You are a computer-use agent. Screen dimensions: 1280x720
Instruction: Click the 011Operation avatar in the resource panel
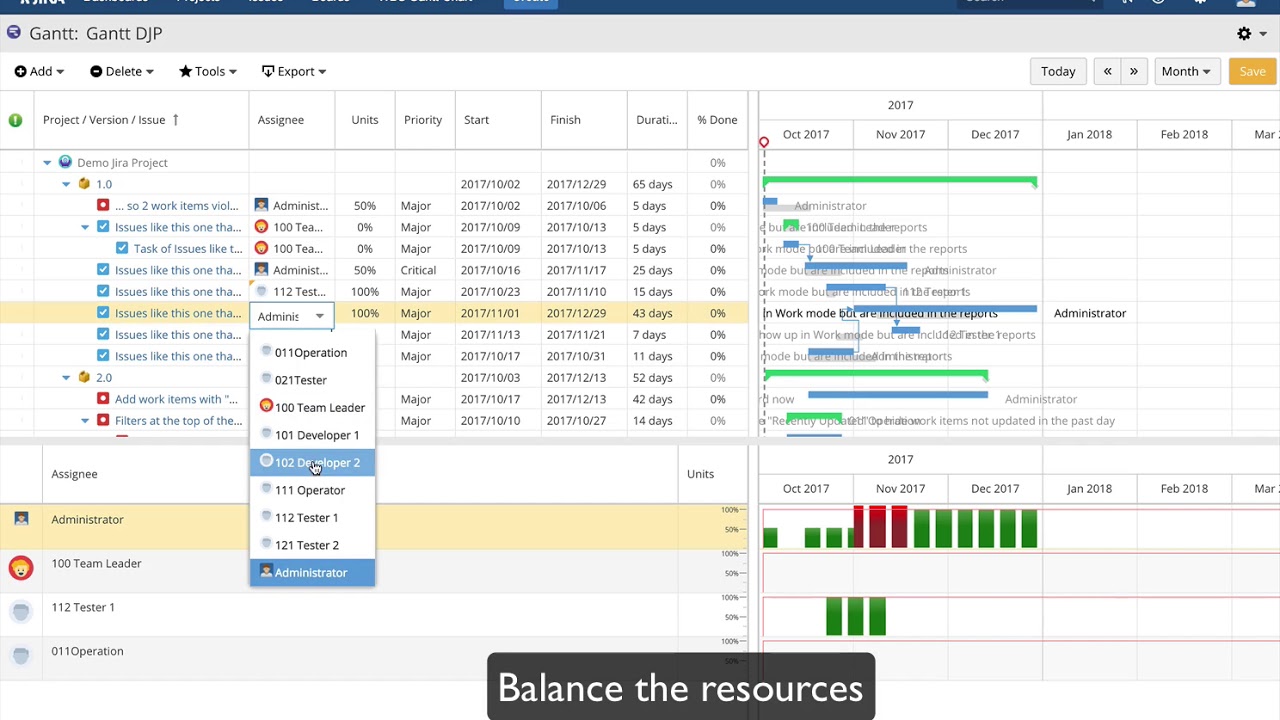pyautogui.click(x=21, y=655)
